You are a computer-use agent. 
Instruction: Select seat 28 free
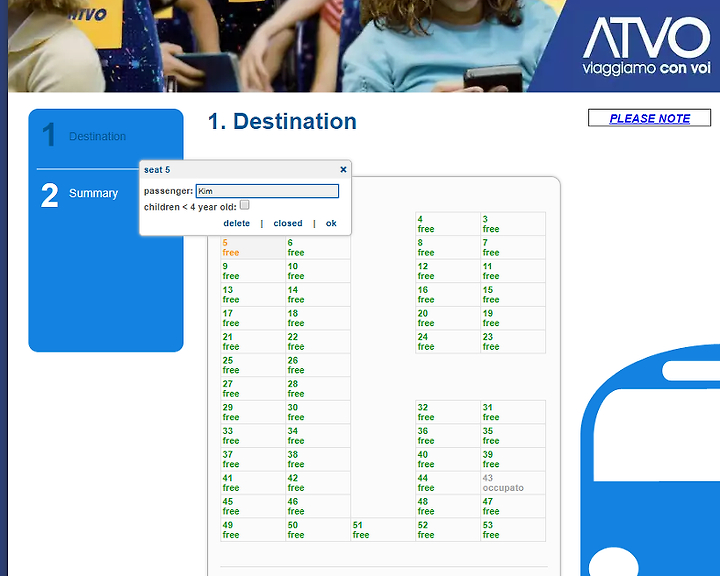click(318, 389)
